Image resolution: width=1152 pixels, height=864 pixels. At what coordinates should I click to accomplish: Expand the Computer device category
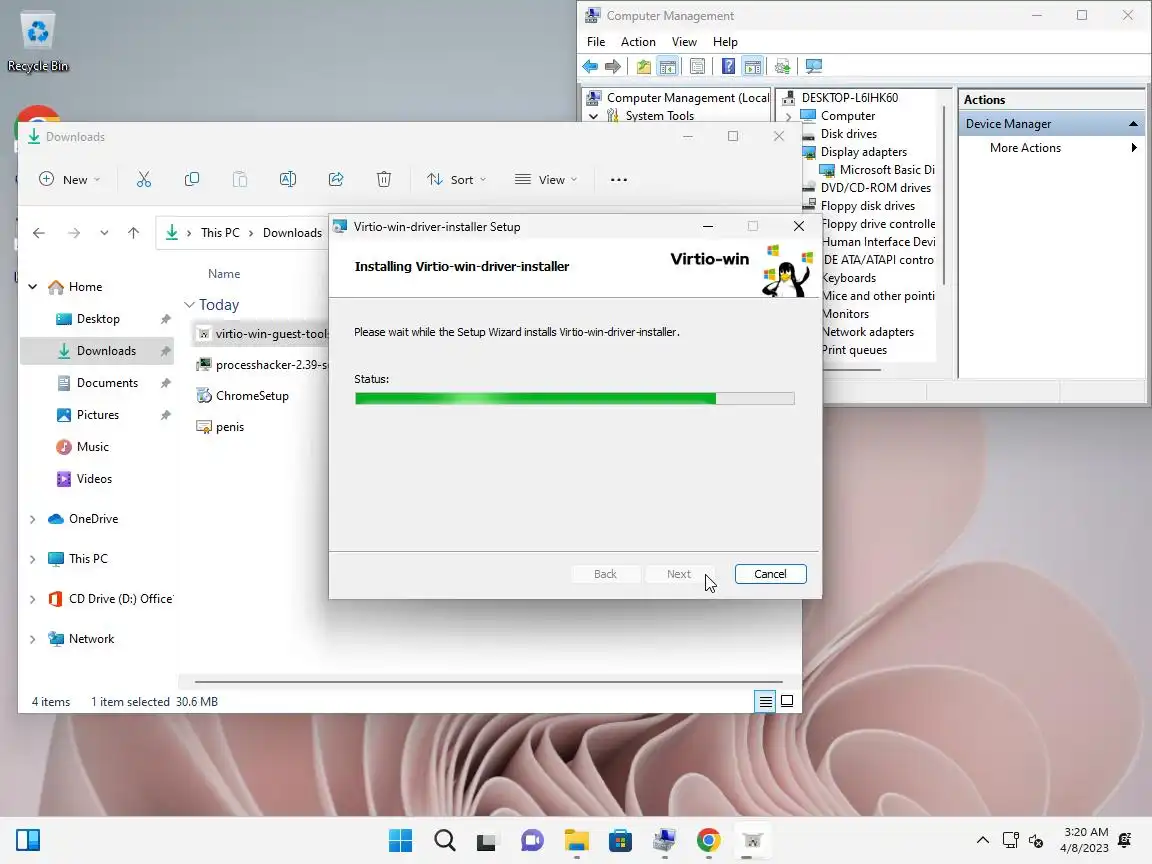[x=788, y=116]
